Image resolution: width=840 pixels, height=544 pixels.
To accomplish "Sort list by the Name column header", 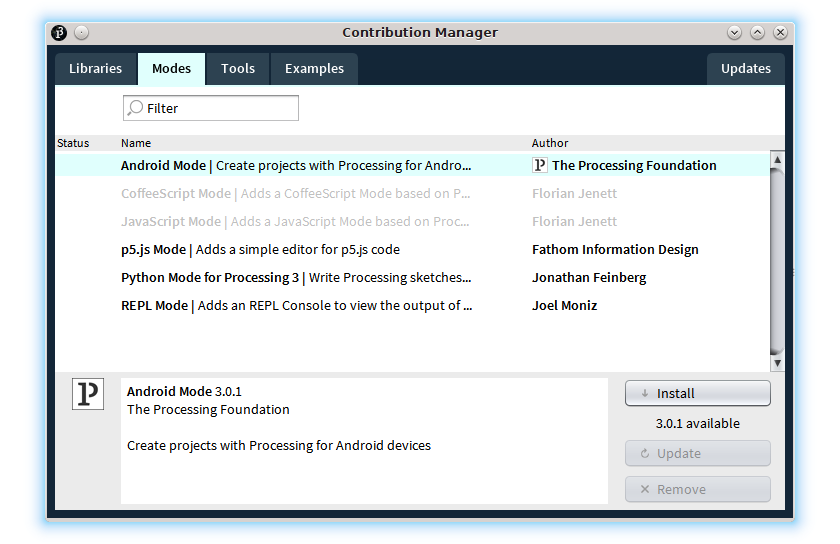I will tap(136, 143).
